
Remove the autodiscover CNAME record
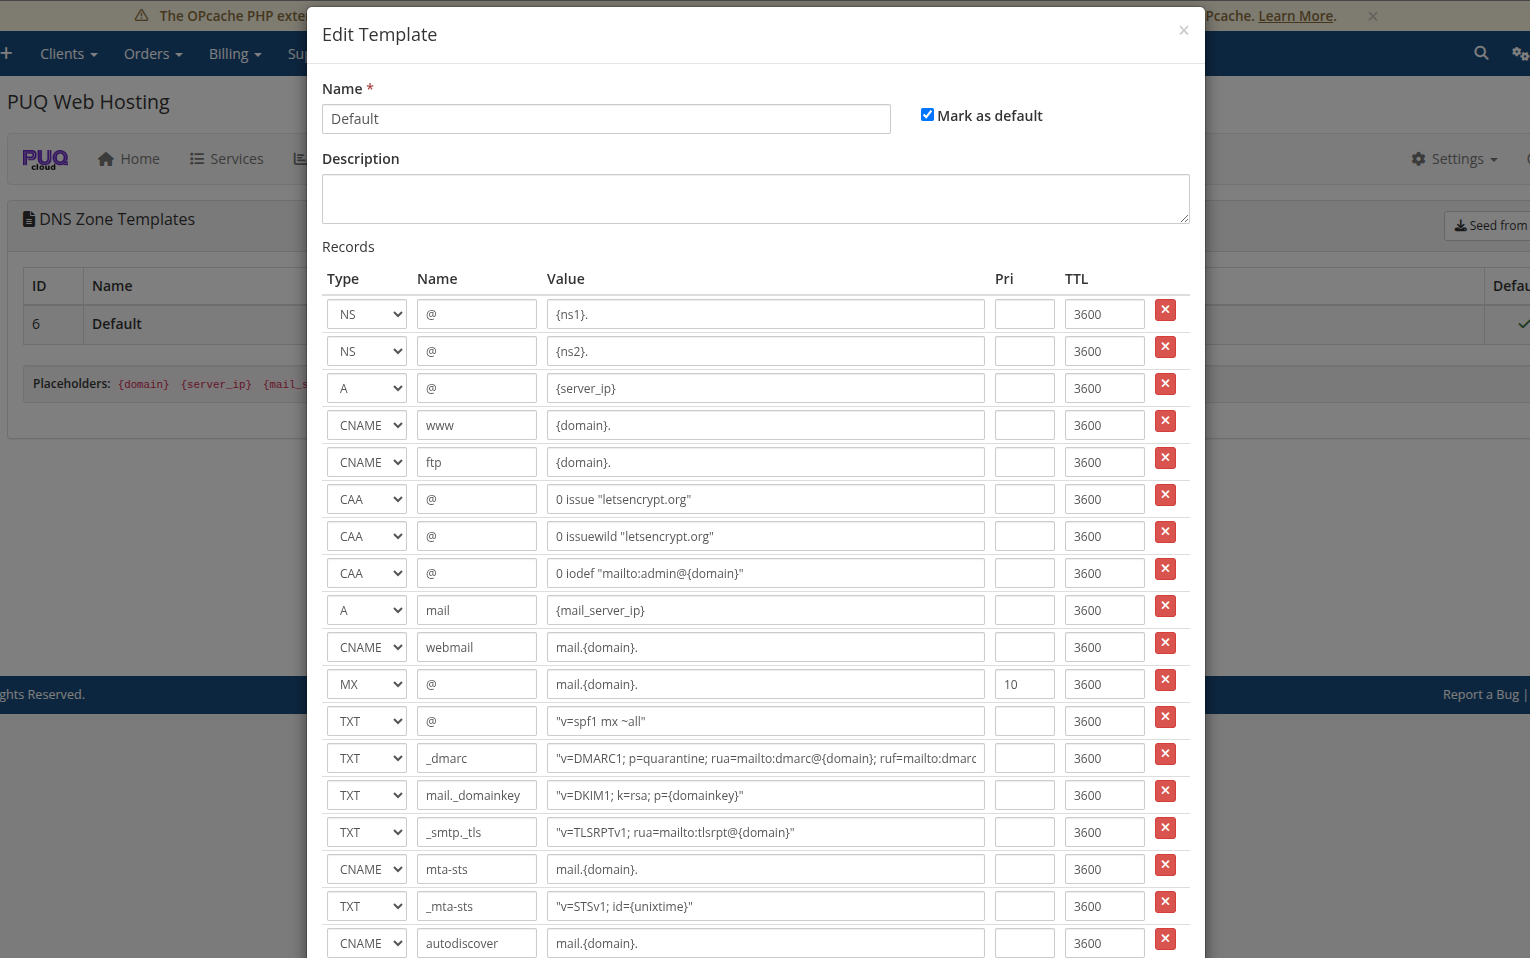[1165, 939]
